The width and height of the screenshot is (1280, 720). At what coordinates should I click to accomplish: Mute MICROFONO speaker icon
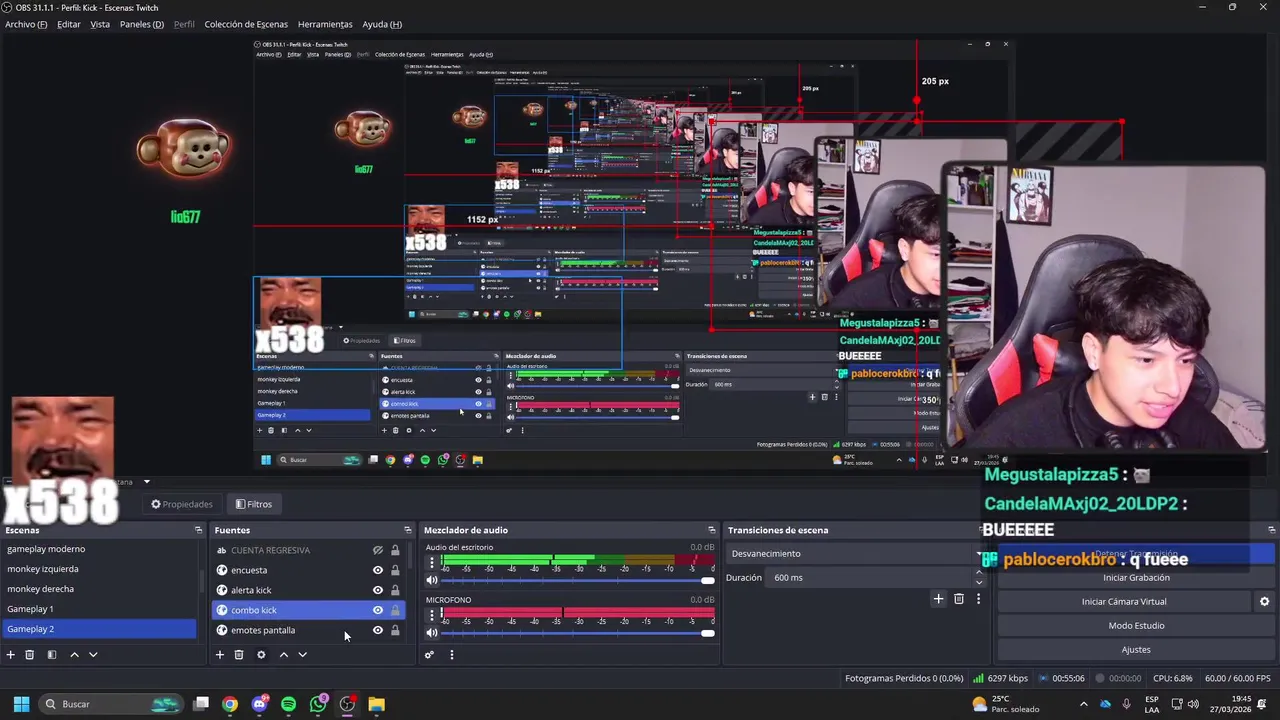pyautogui.click(x=432, y=632)
